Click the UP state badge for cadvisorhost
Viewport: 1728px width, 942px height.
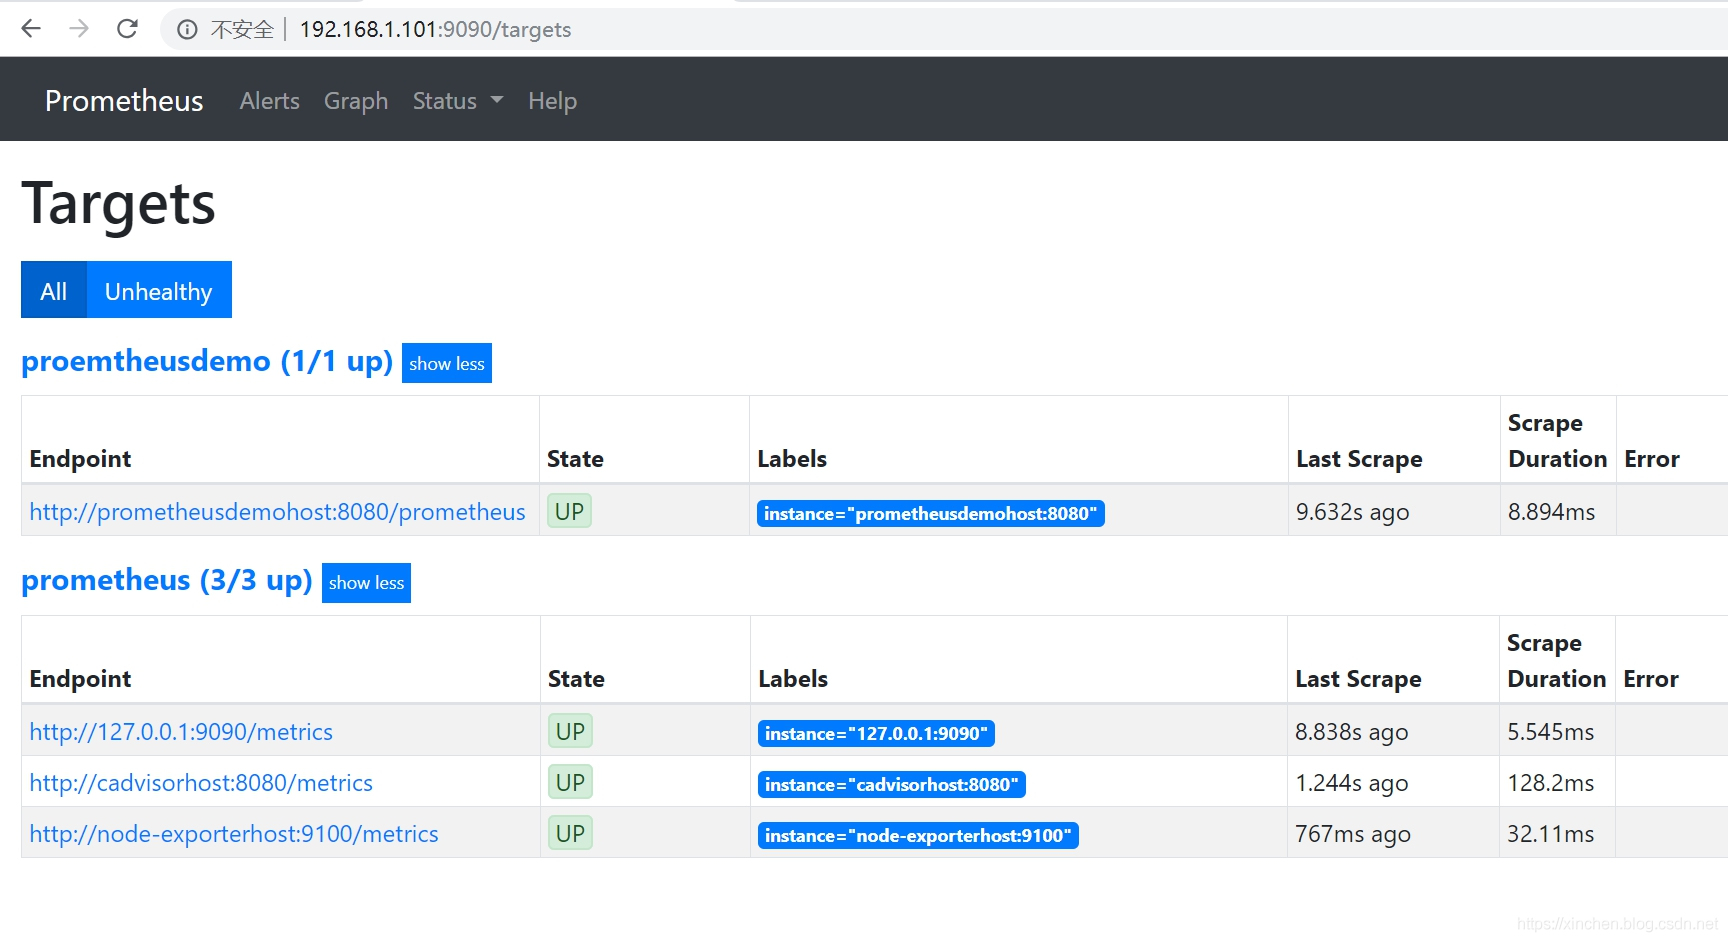click(570, 782)
